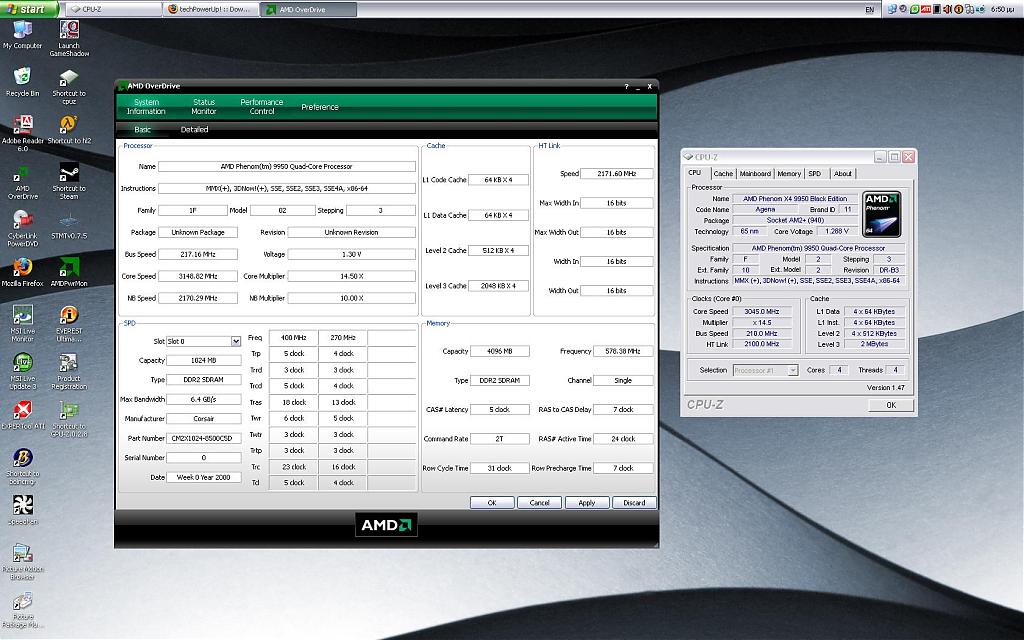Open System Information tab in AMD OverDrive

[x=146, y=106]
